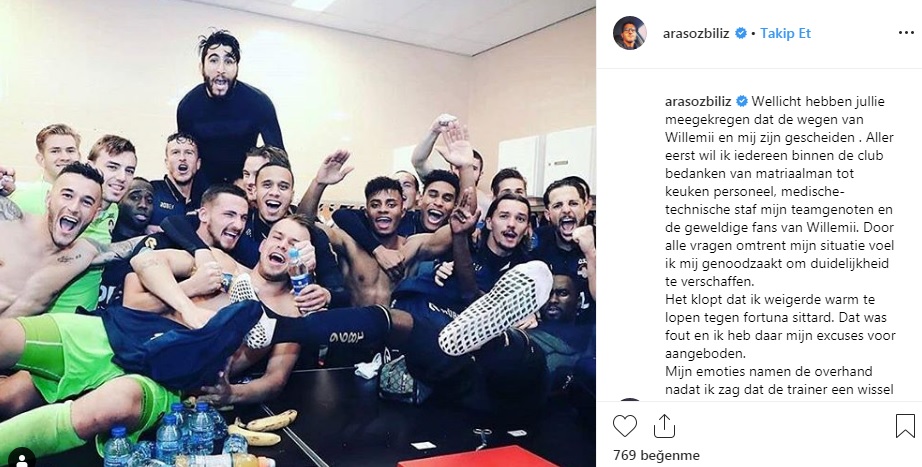Like the post with the heart icon
This screenshot has height=467, width=922.
click(624, 426)
